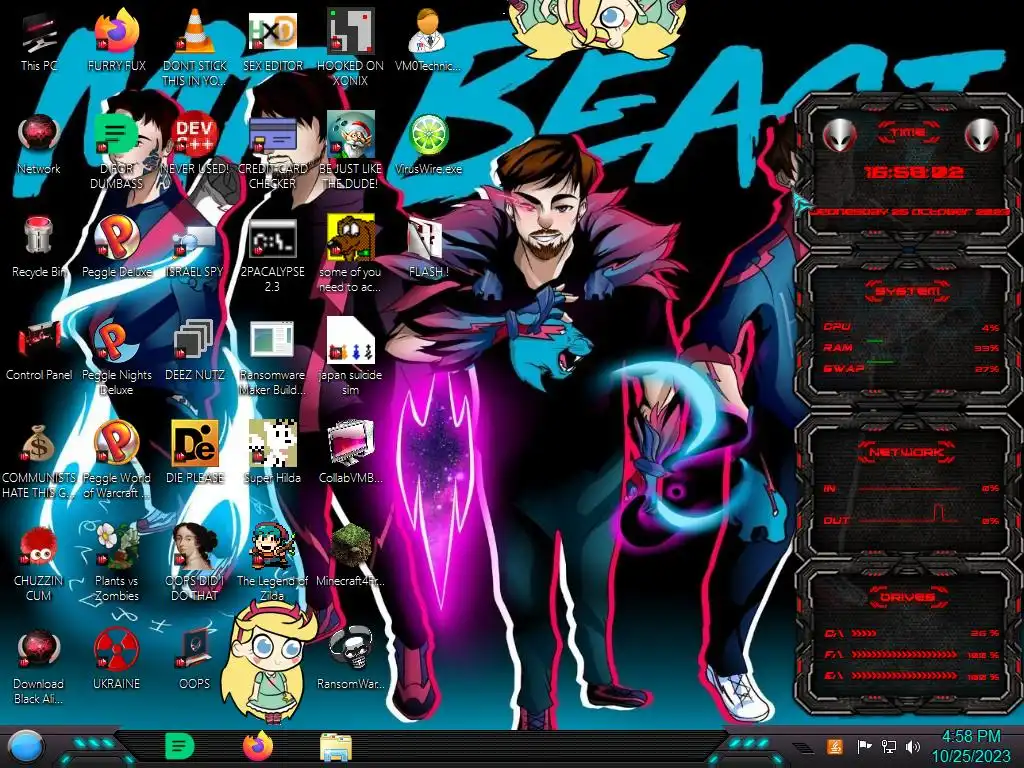
Task: Click the network OUT graph row
Action: click(911, 515)
